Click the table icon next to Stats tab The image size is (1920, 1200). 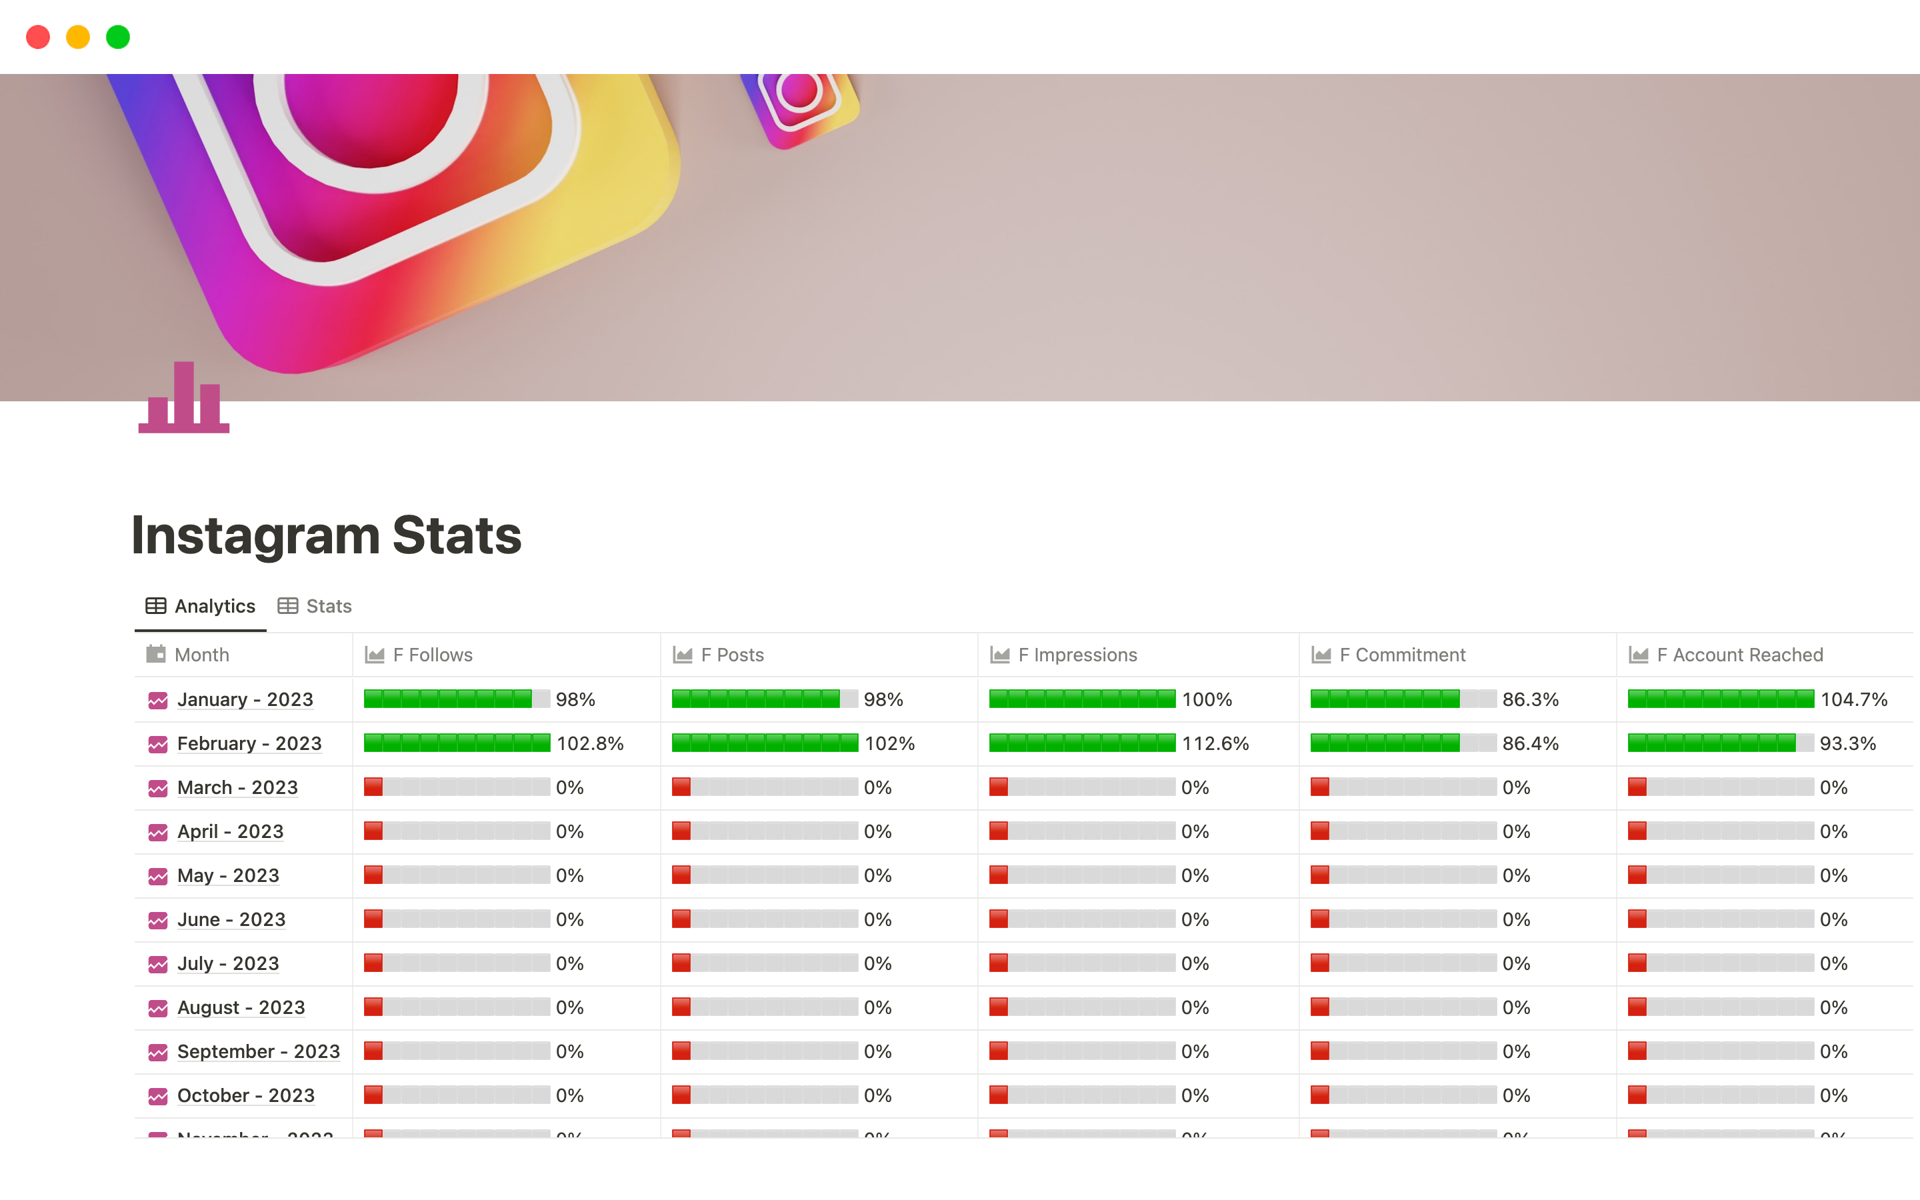point(288,605)
